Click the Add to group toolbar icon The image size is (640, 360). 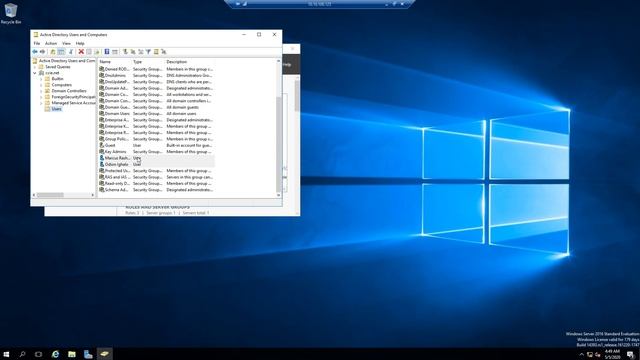(164, 51)
